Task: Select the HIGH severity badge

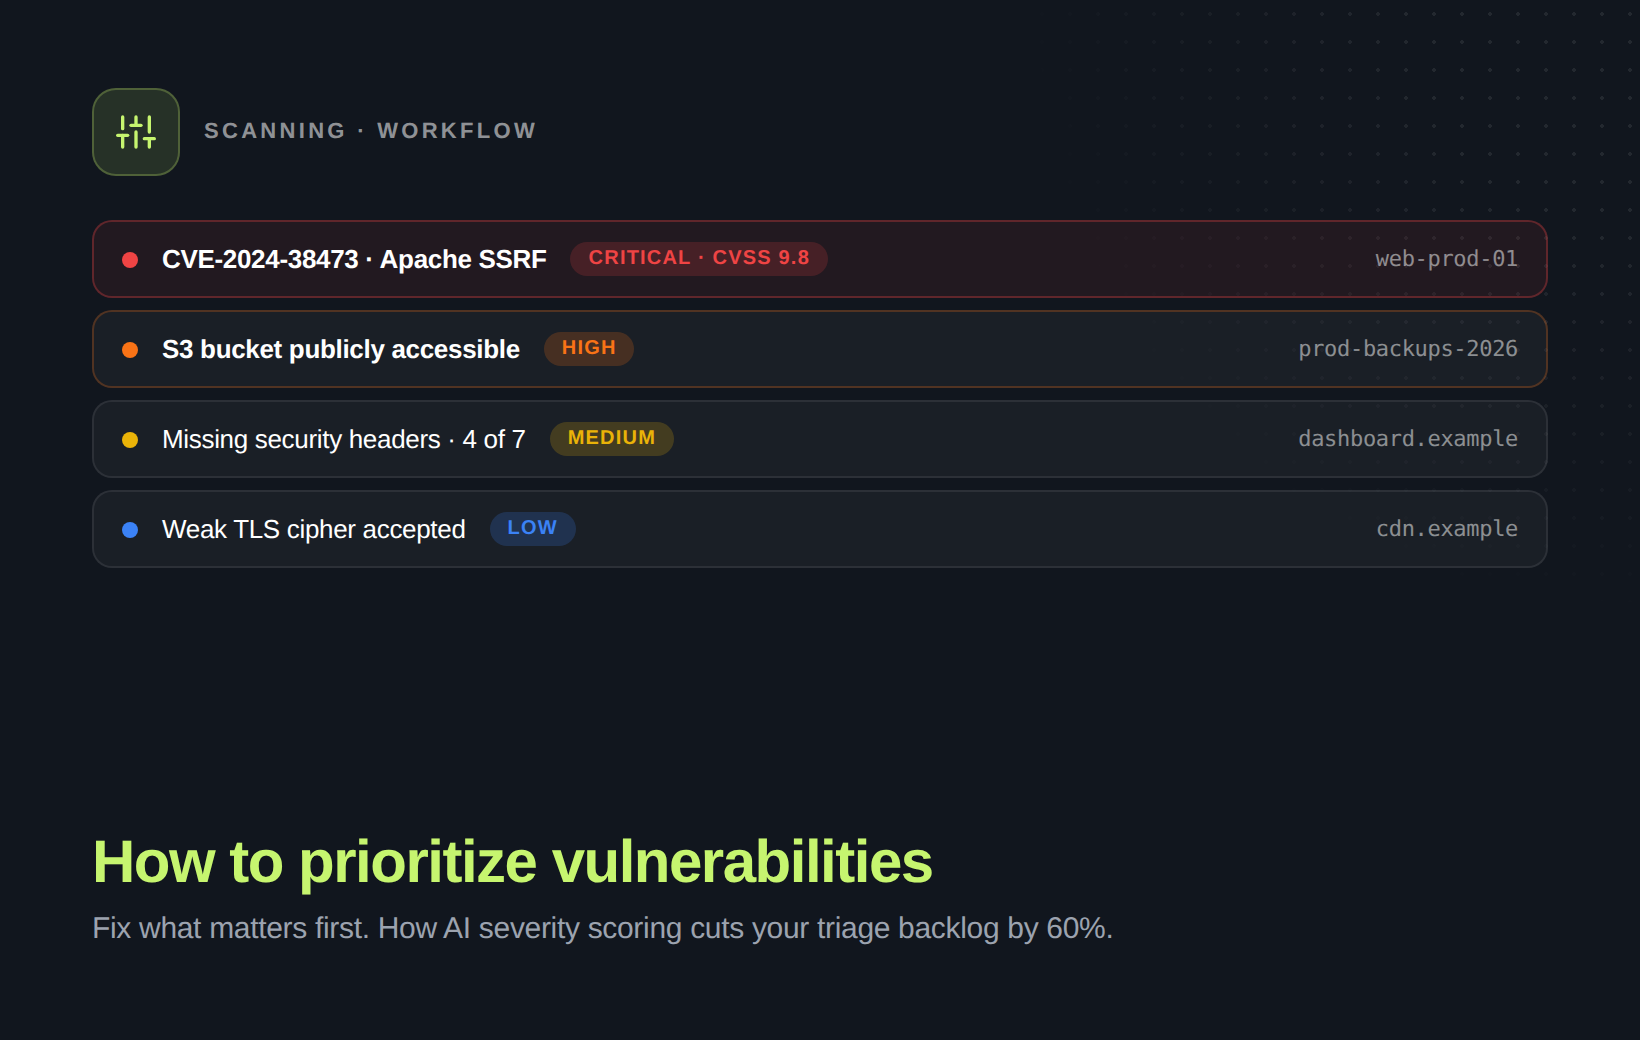Action: 589,348
